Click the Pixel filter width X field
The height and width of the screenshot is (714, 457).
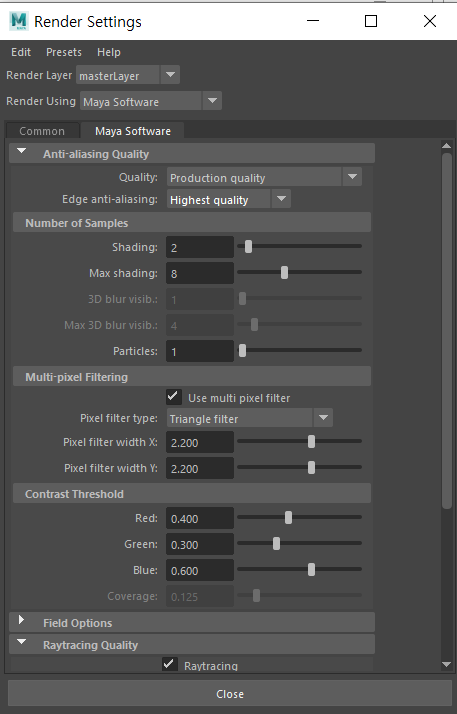[200, 442]
